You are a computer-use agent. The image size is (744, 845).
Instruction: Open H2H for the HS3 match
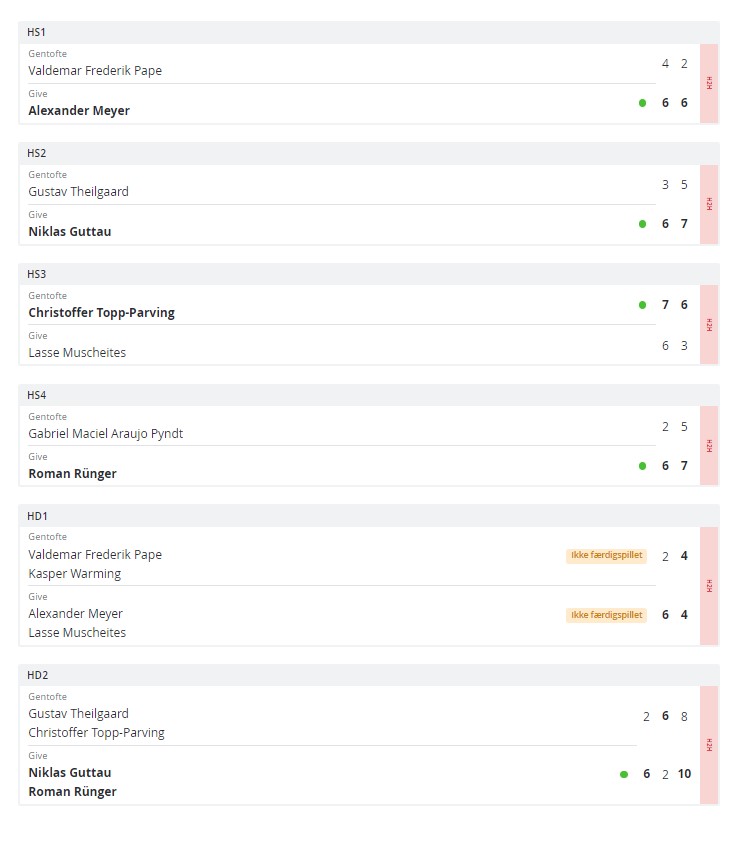point(709,325)
